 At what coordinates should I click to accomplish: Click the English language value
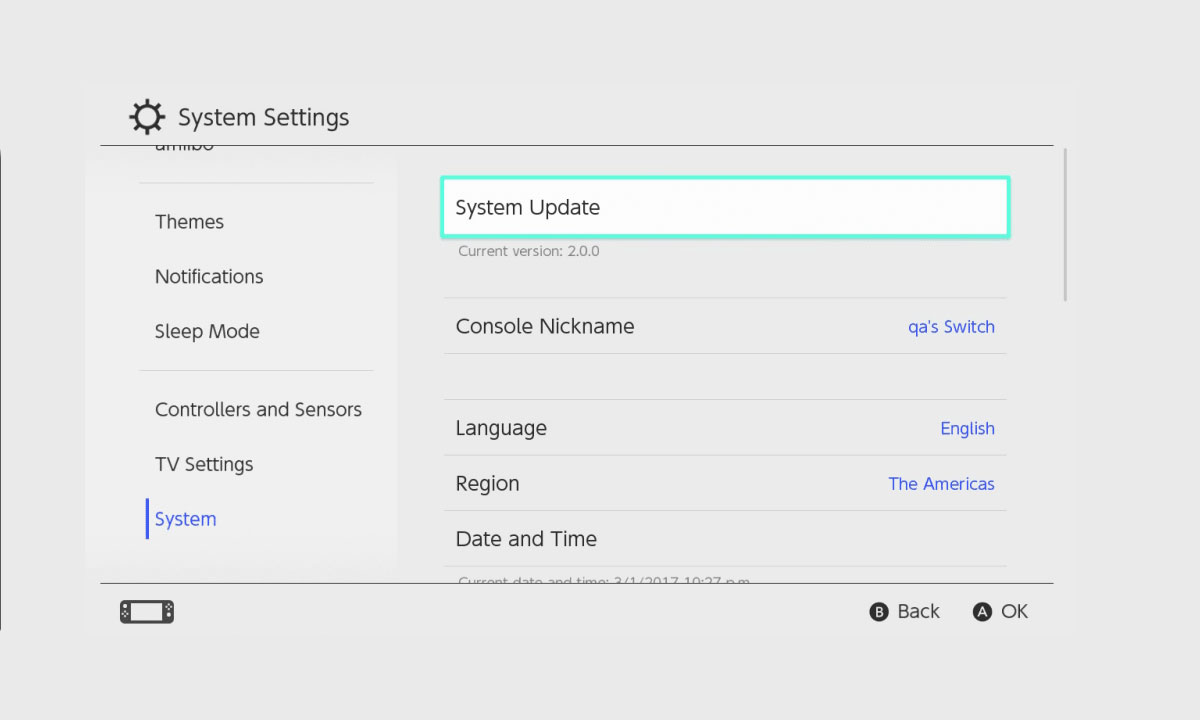[967, 429]
